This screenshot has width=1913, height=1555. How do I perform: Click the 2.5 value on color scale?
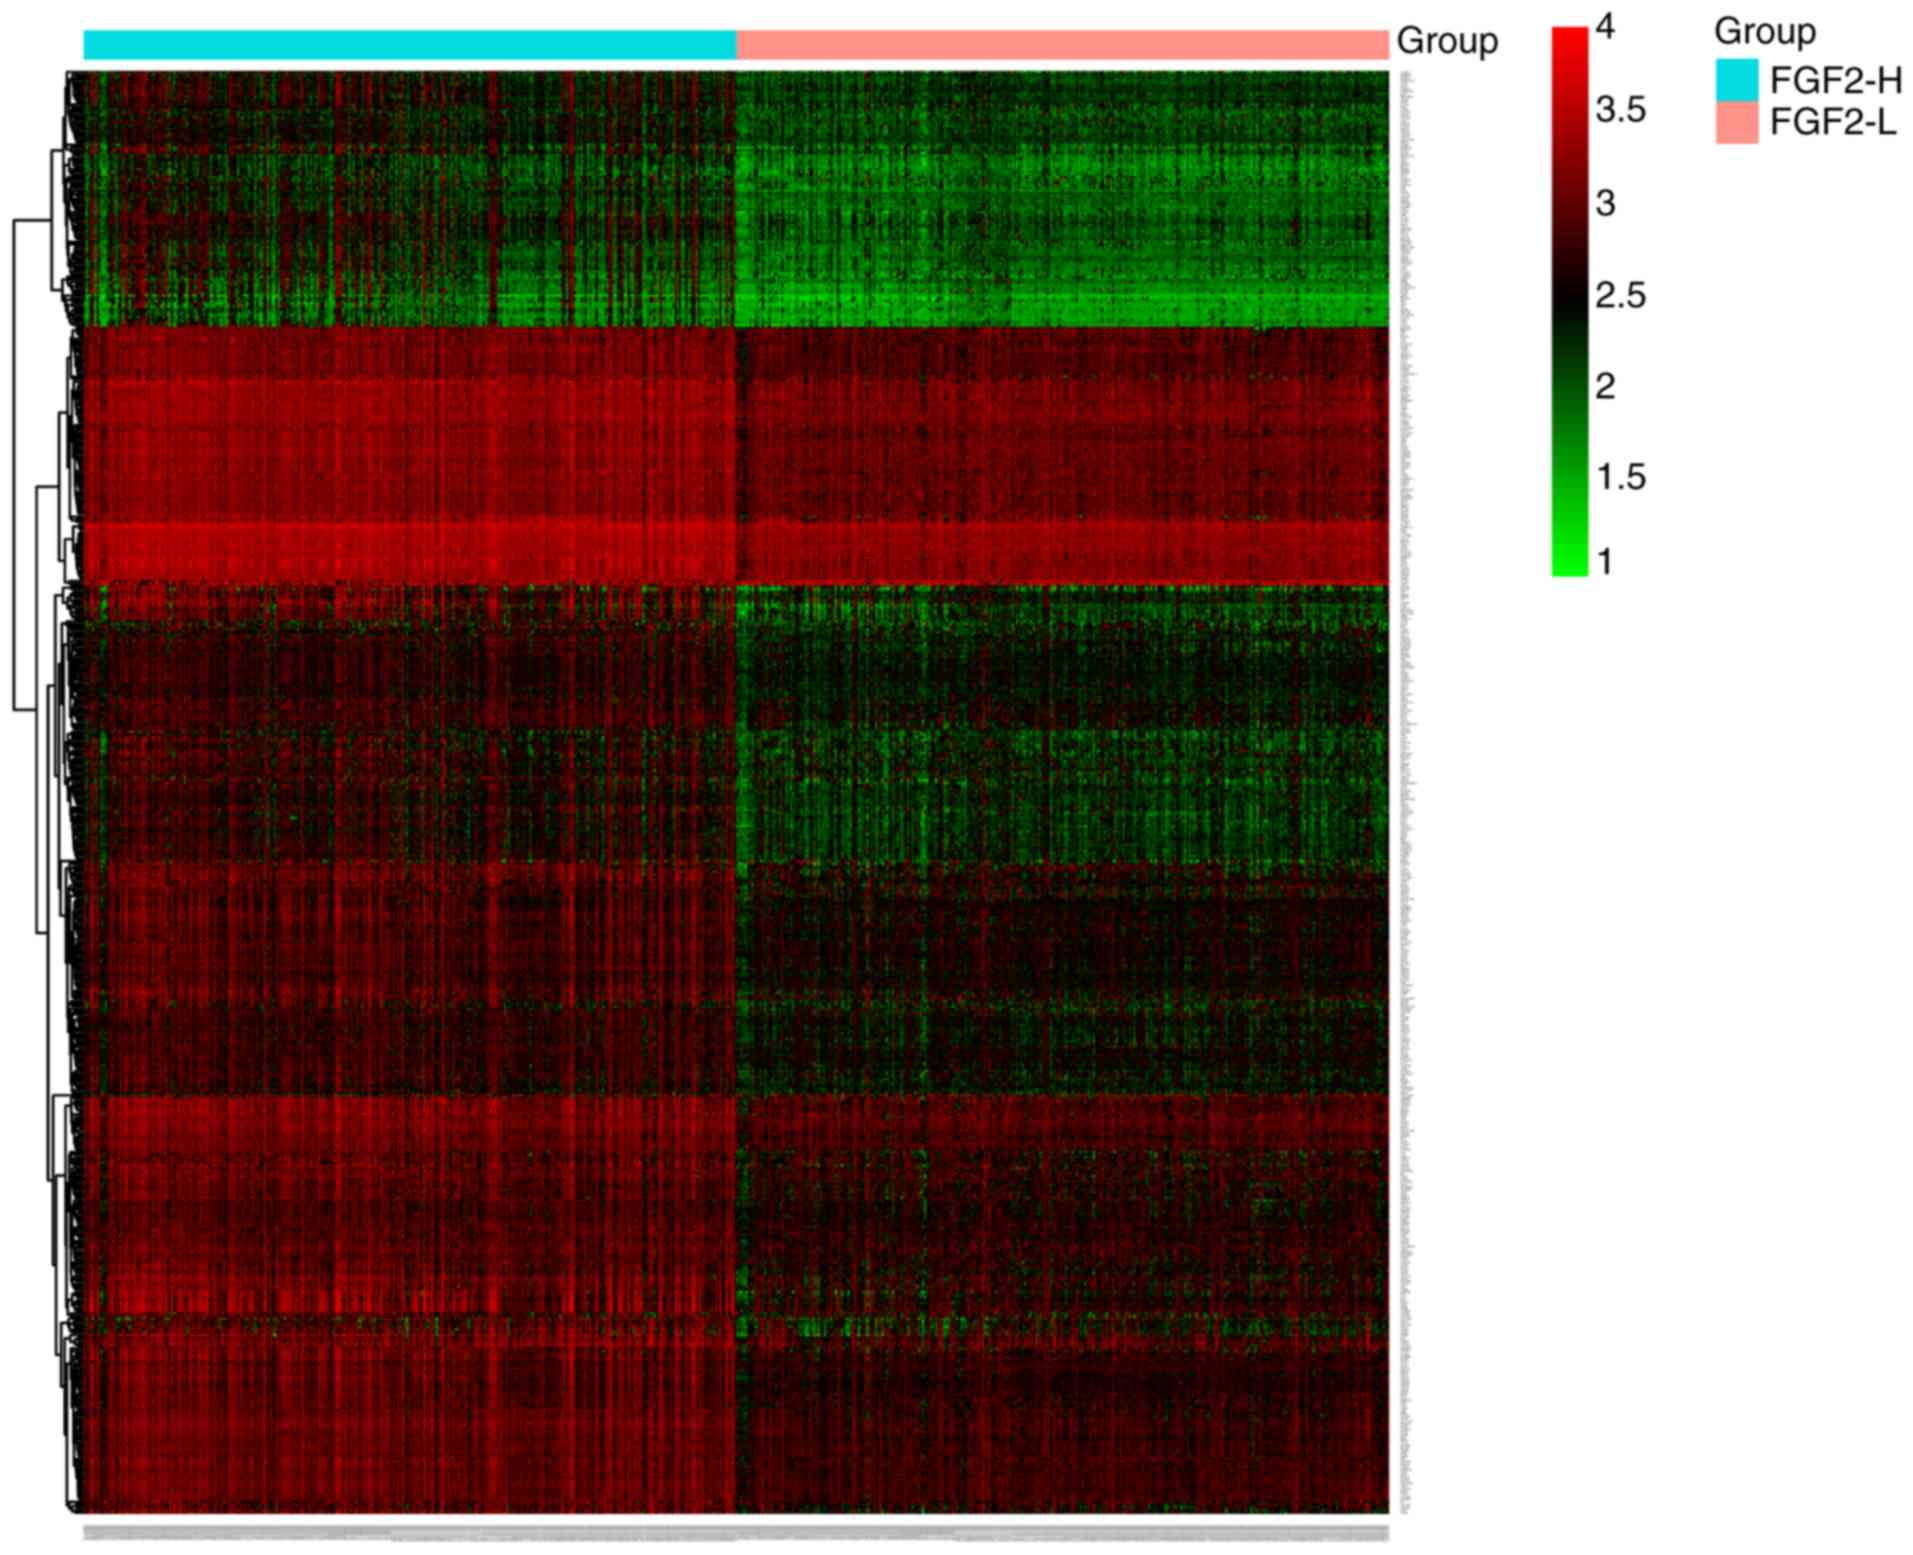(x=1620, y=296)
